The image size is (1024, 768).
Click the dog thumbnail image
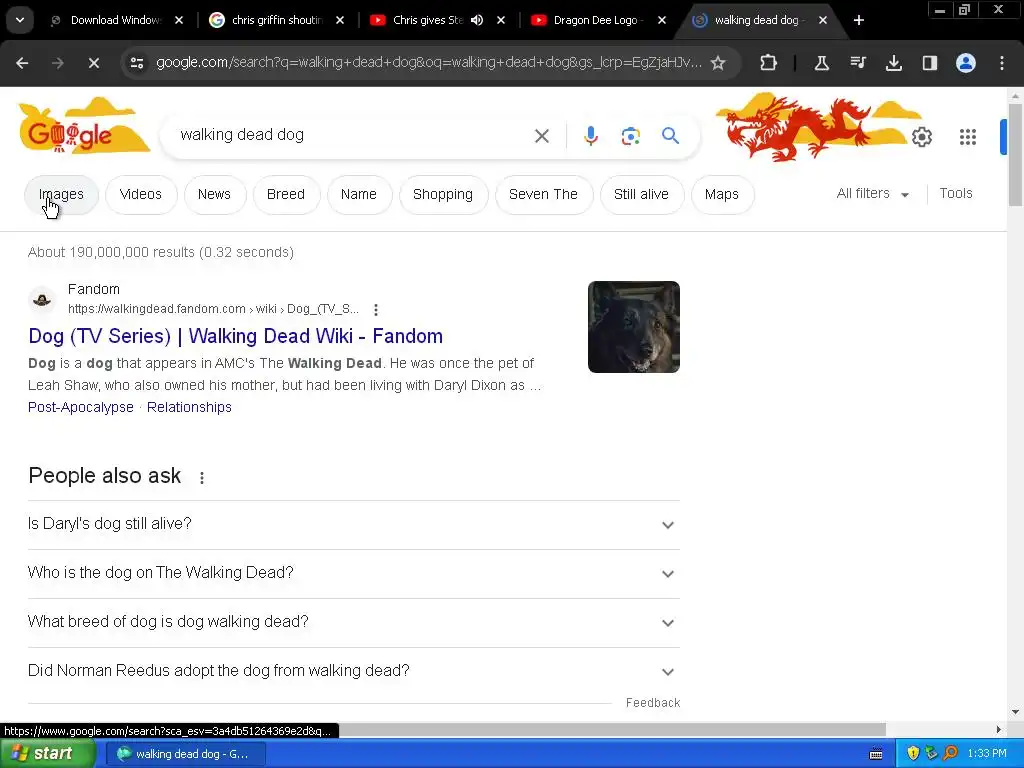coord(633,327)
